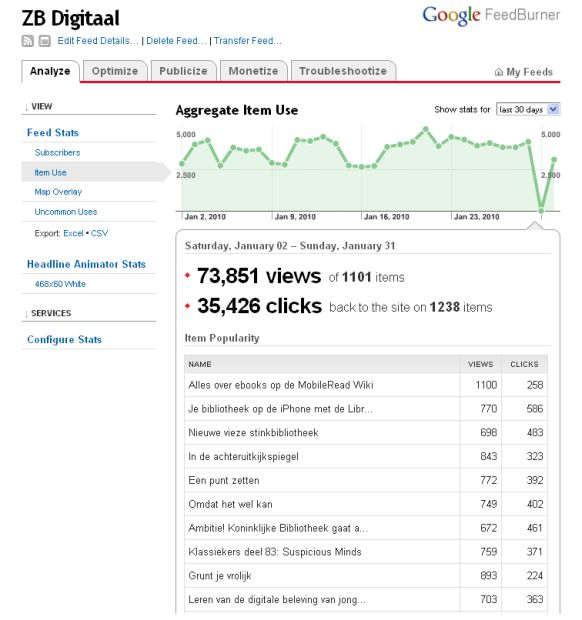The width and height of the screenshot is (582, 620).
Task: Click the gray page icon next to the RSS icon
Action: tap(45, 41)
